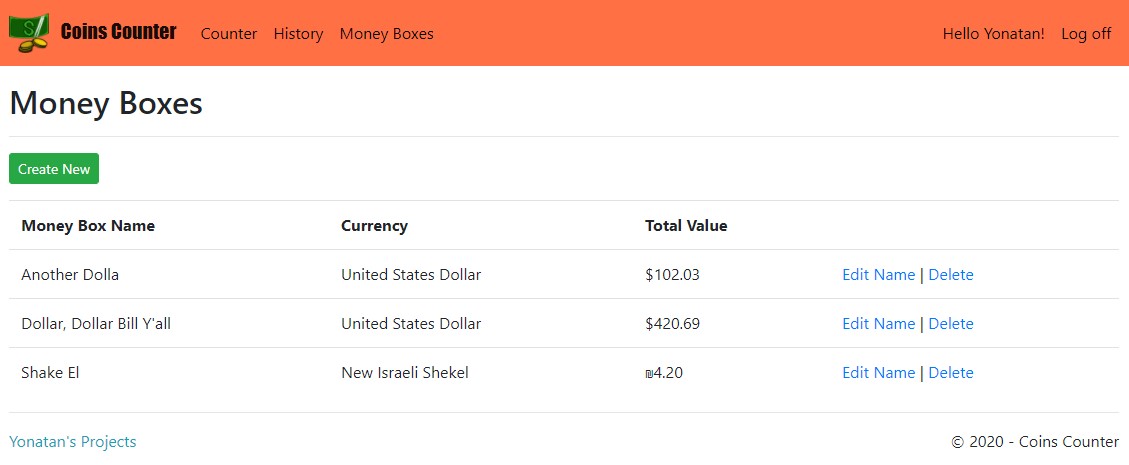Screen dimensions: 1129x465
Task: Delete the Another Dolla money box
Action: [950, 275]
